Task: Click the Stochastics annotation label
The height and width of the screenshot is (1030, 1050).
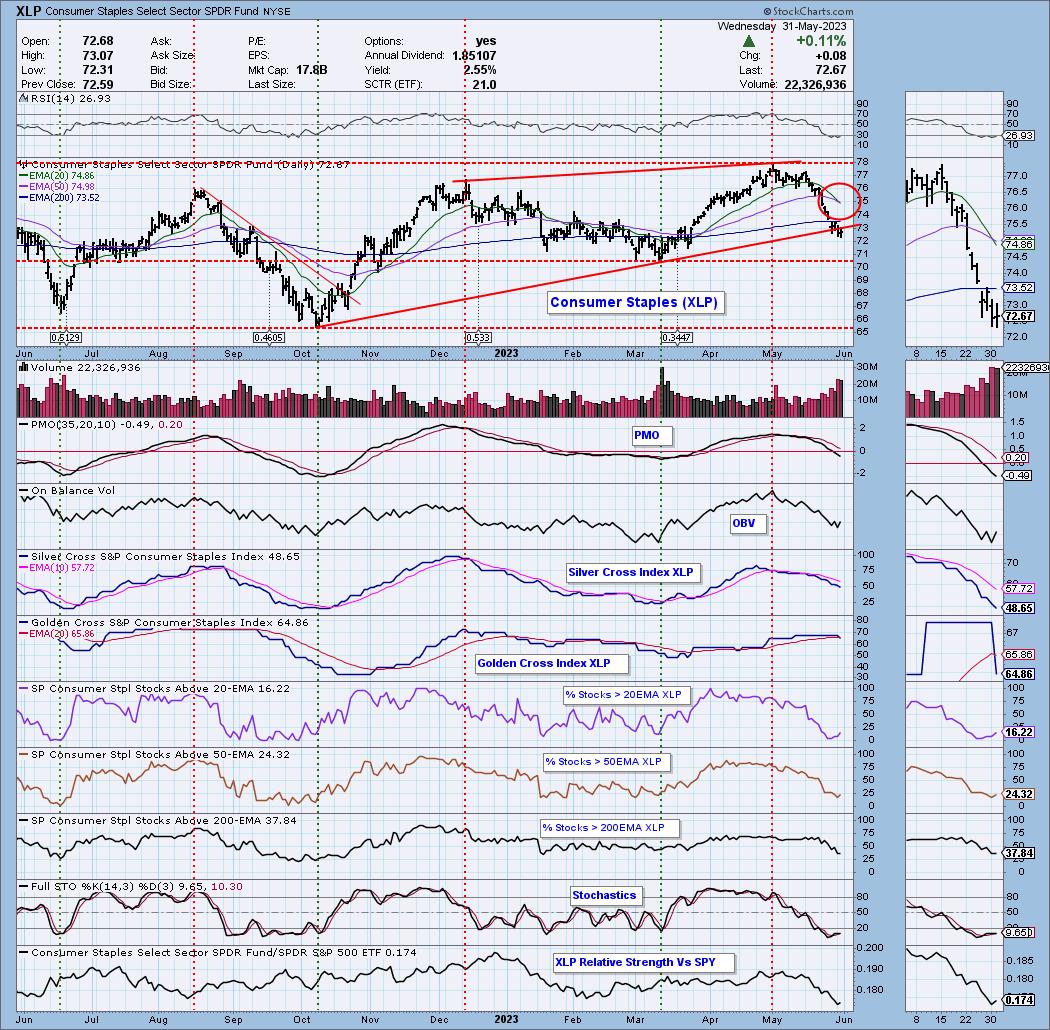Action: tap(604, 895)
